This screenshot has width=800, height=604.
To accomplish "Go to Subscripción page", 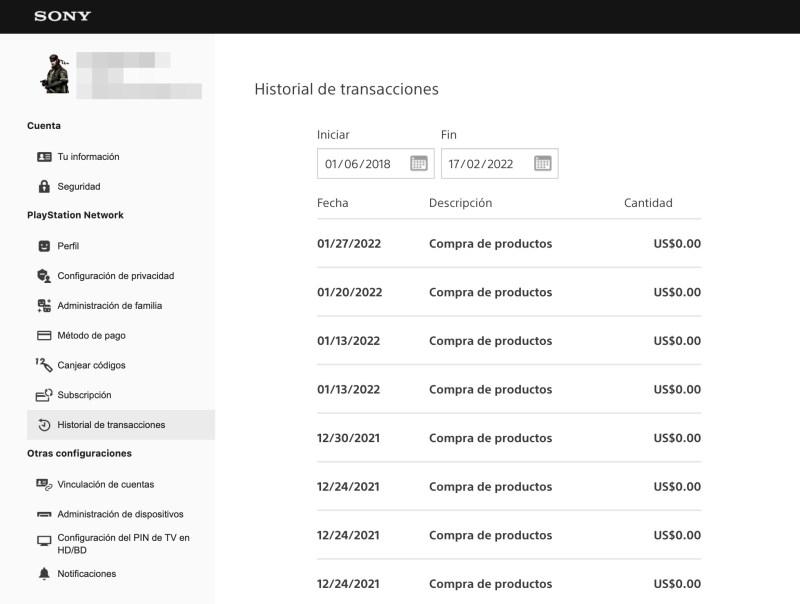I will pos(84,395).
